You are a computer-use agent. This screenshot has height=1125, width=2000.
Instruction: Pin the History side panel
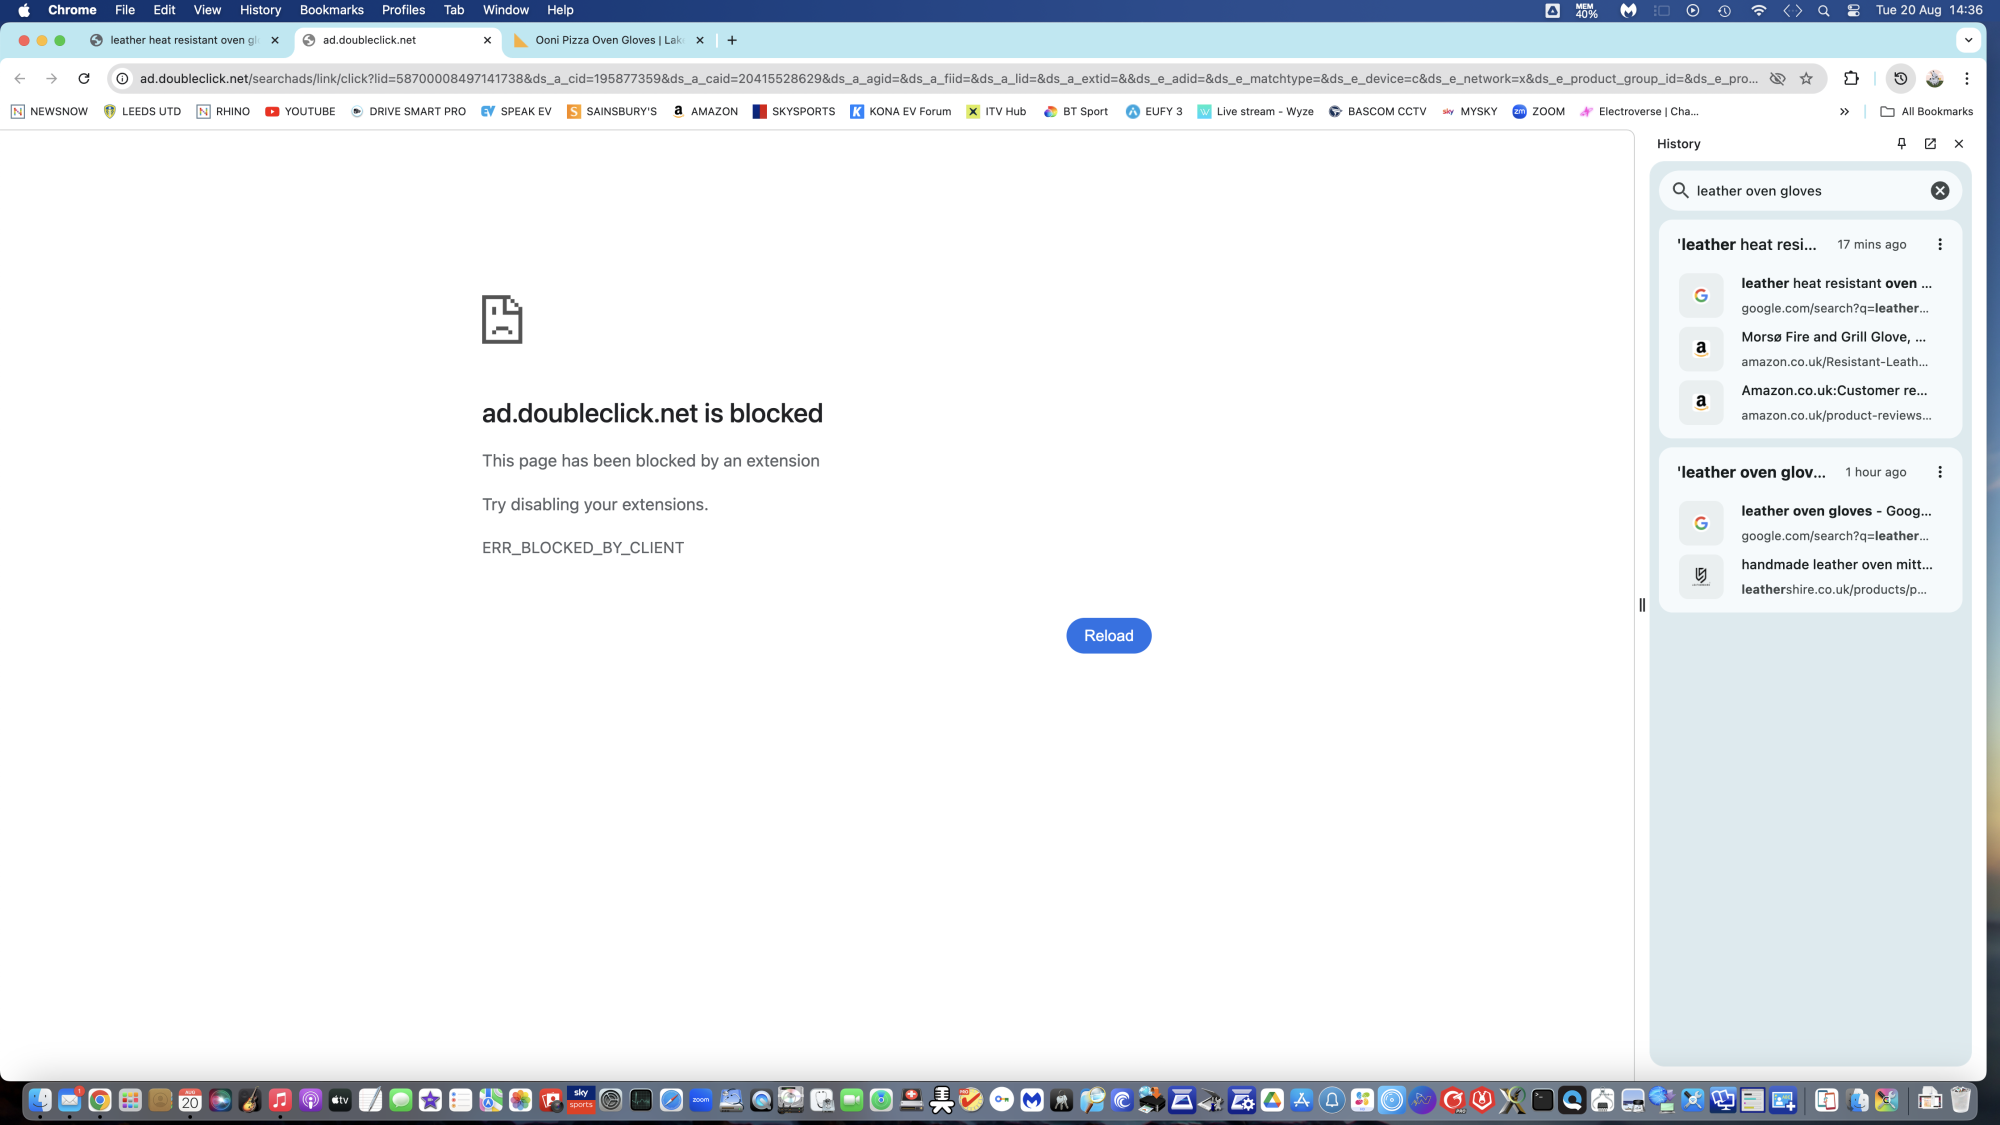[x=1901, y=143]
